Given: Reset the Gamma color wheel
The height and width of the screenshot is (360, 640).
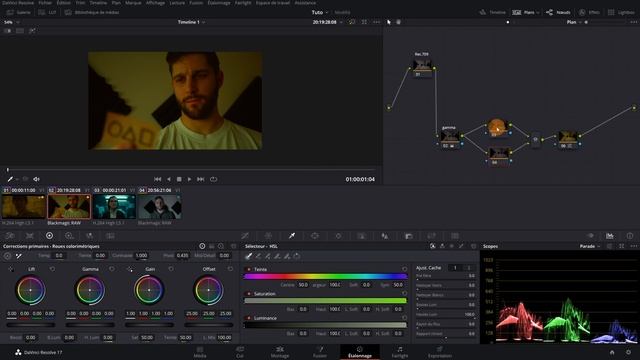Looking at the screenshot, I should [x=111, y=269].
